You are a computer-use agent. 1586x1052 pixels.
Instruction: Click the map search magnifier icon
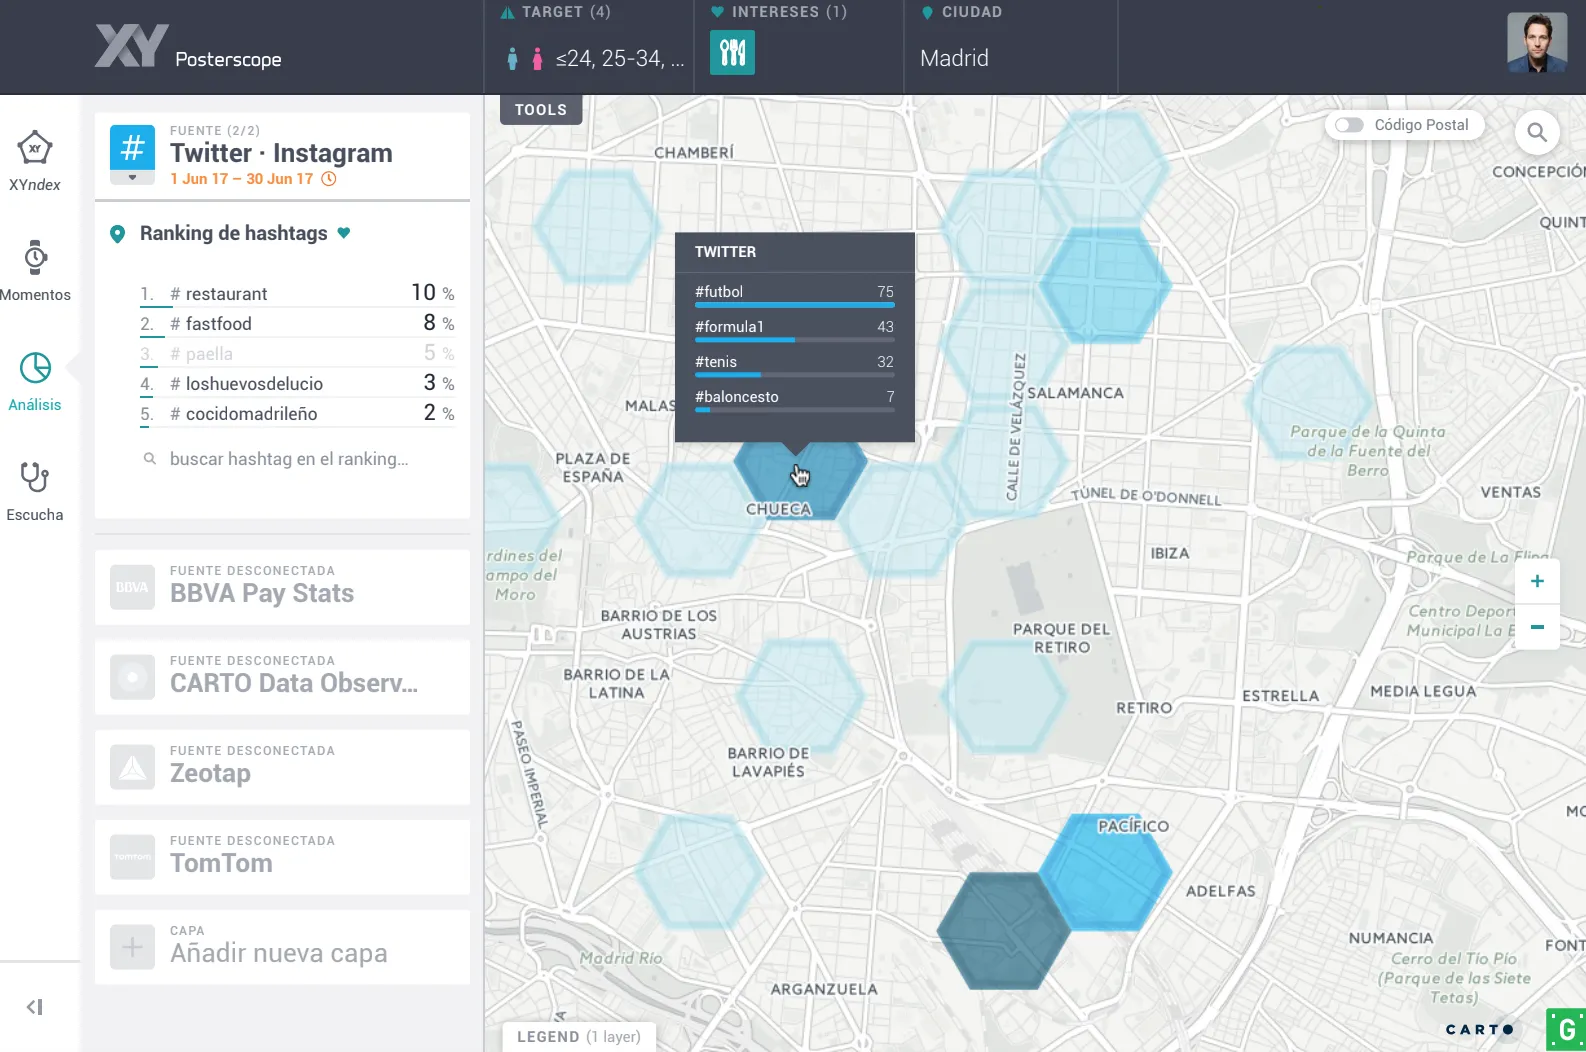click(x=1537, y=132)
